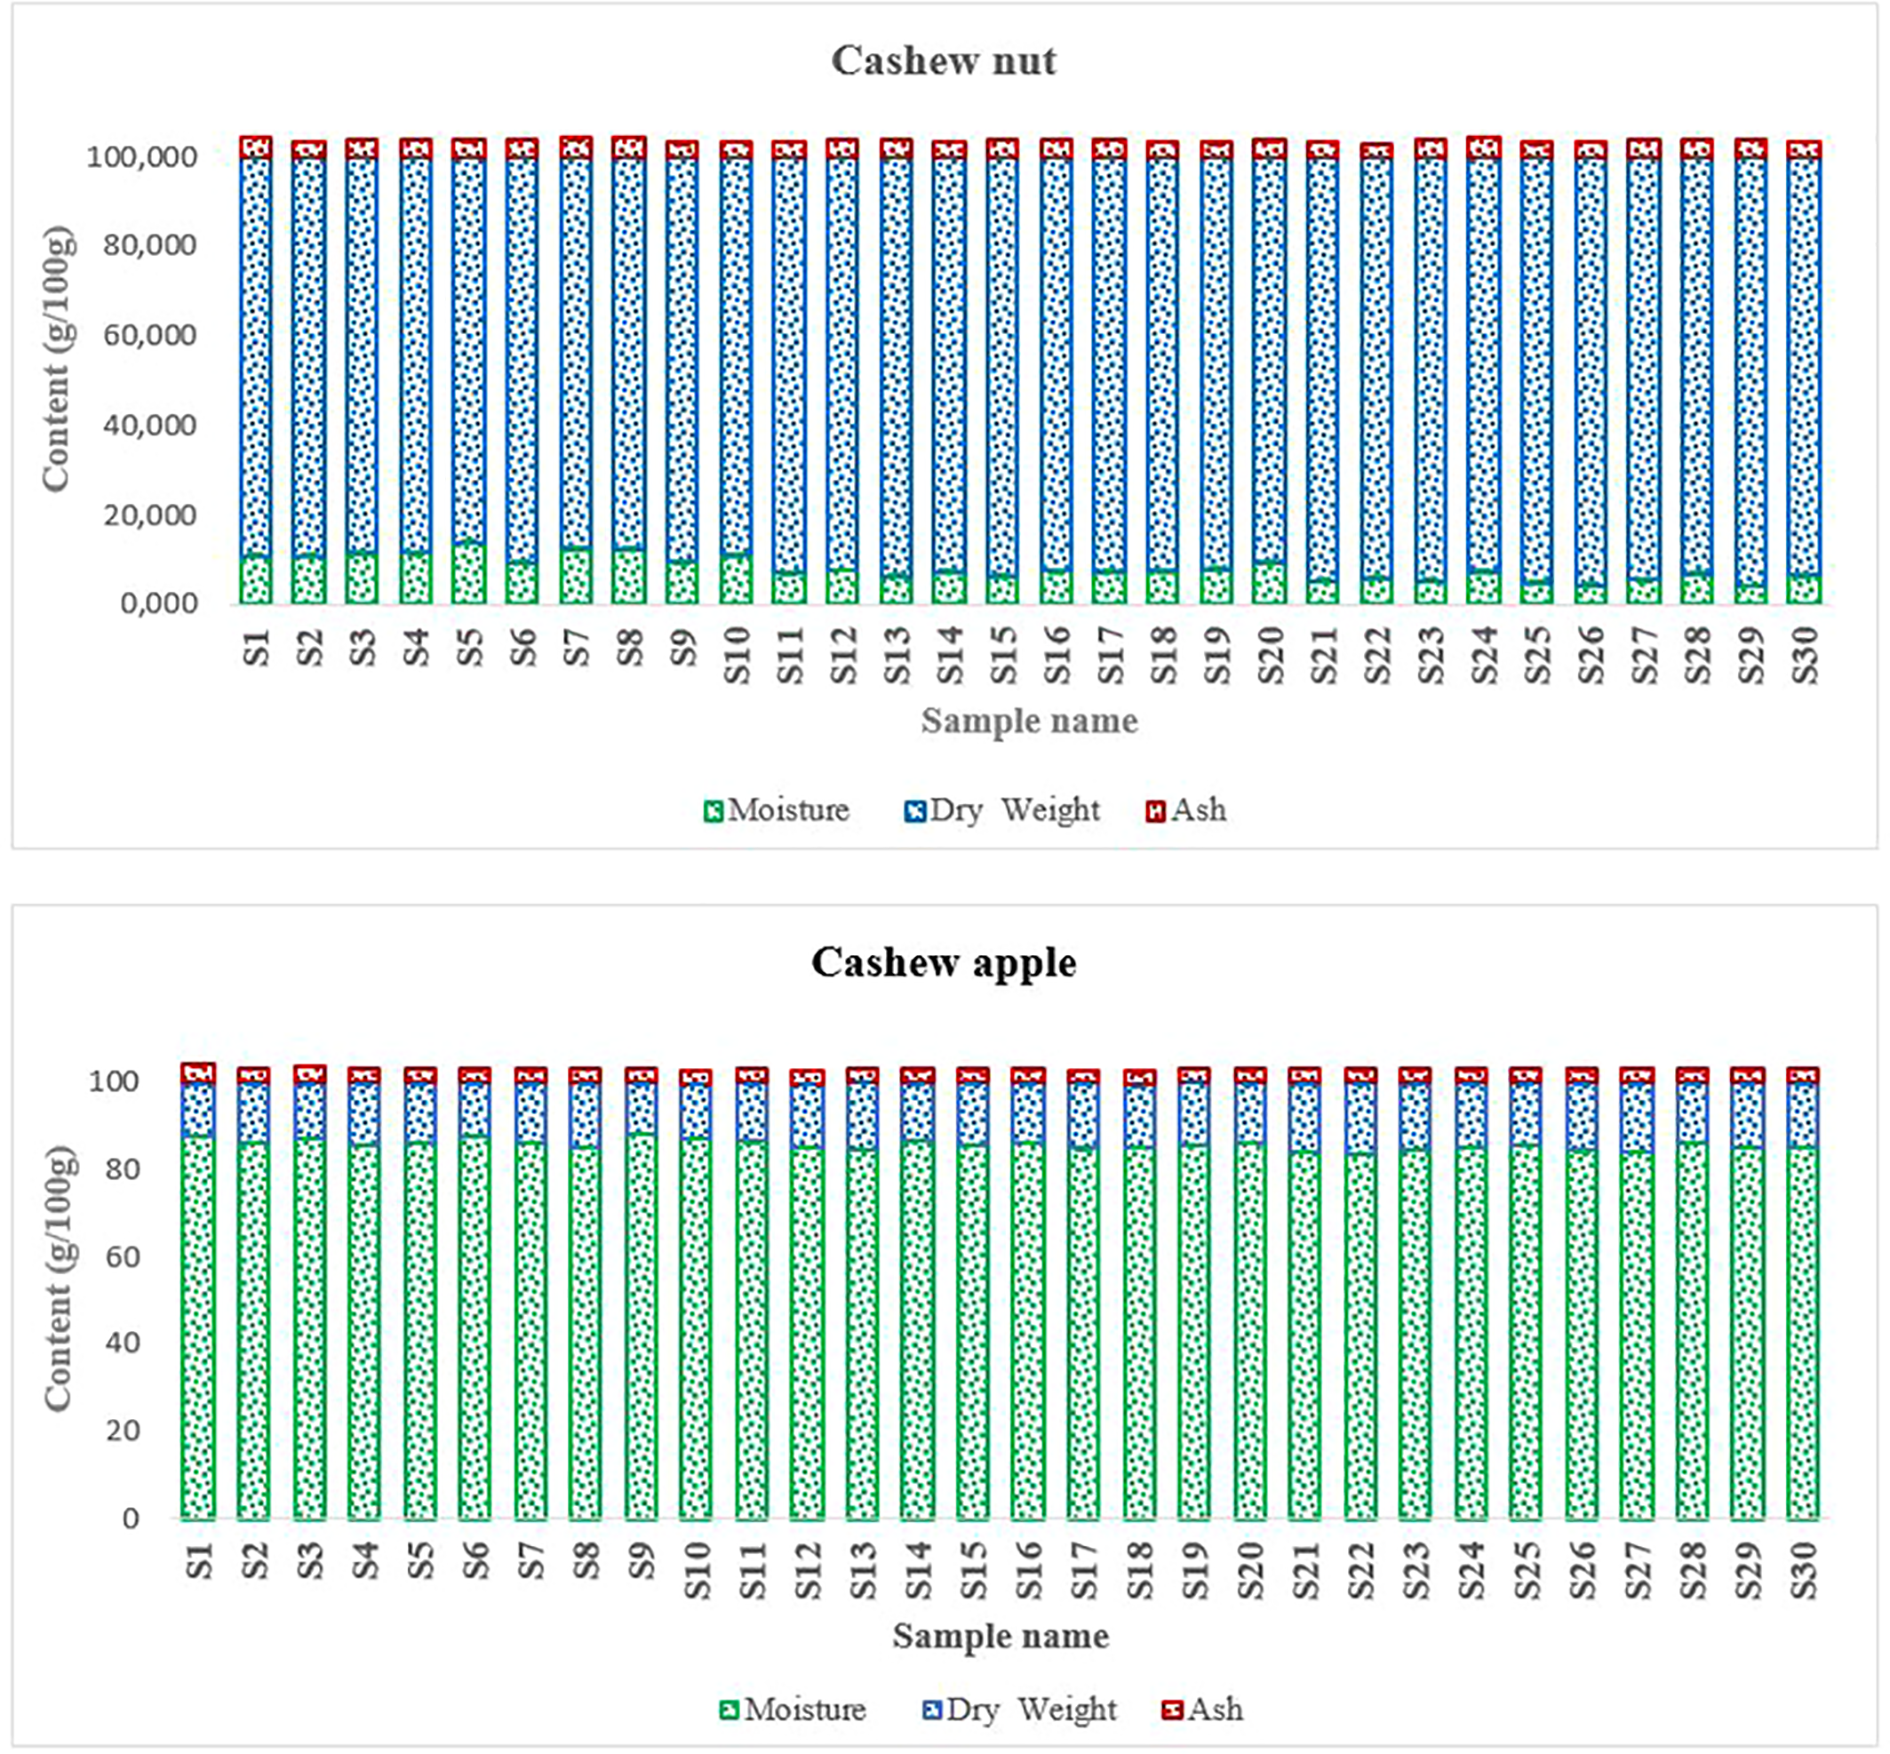Click the Ash legend swatch in Cashew apple chart
The width and height of the screenshot is (1890, 1754).
click(1172, 1710)
